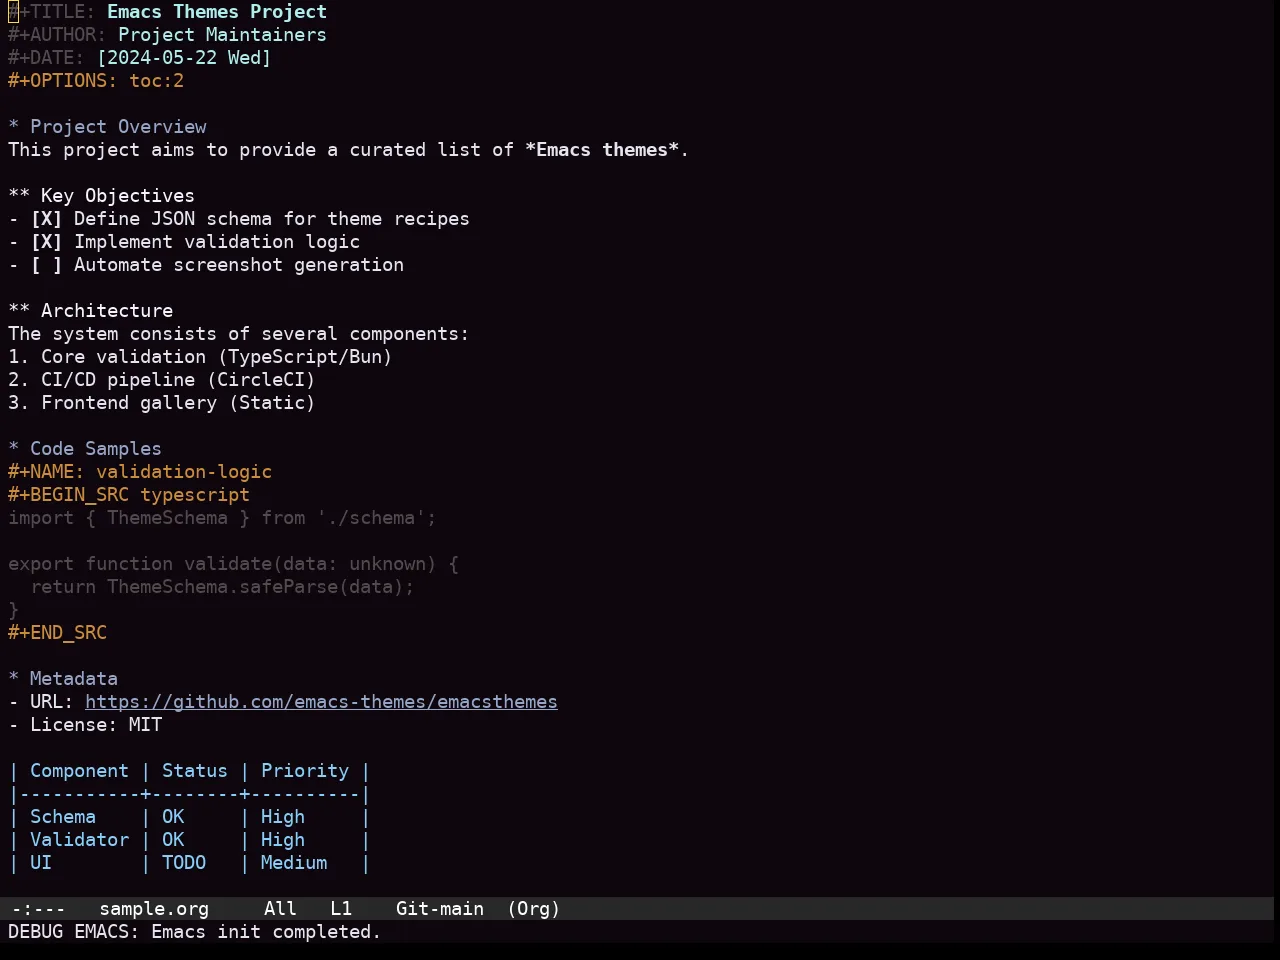1280x960 pixels.
Task: Click the import ThemeSchema code line
Action: [222, 518]
